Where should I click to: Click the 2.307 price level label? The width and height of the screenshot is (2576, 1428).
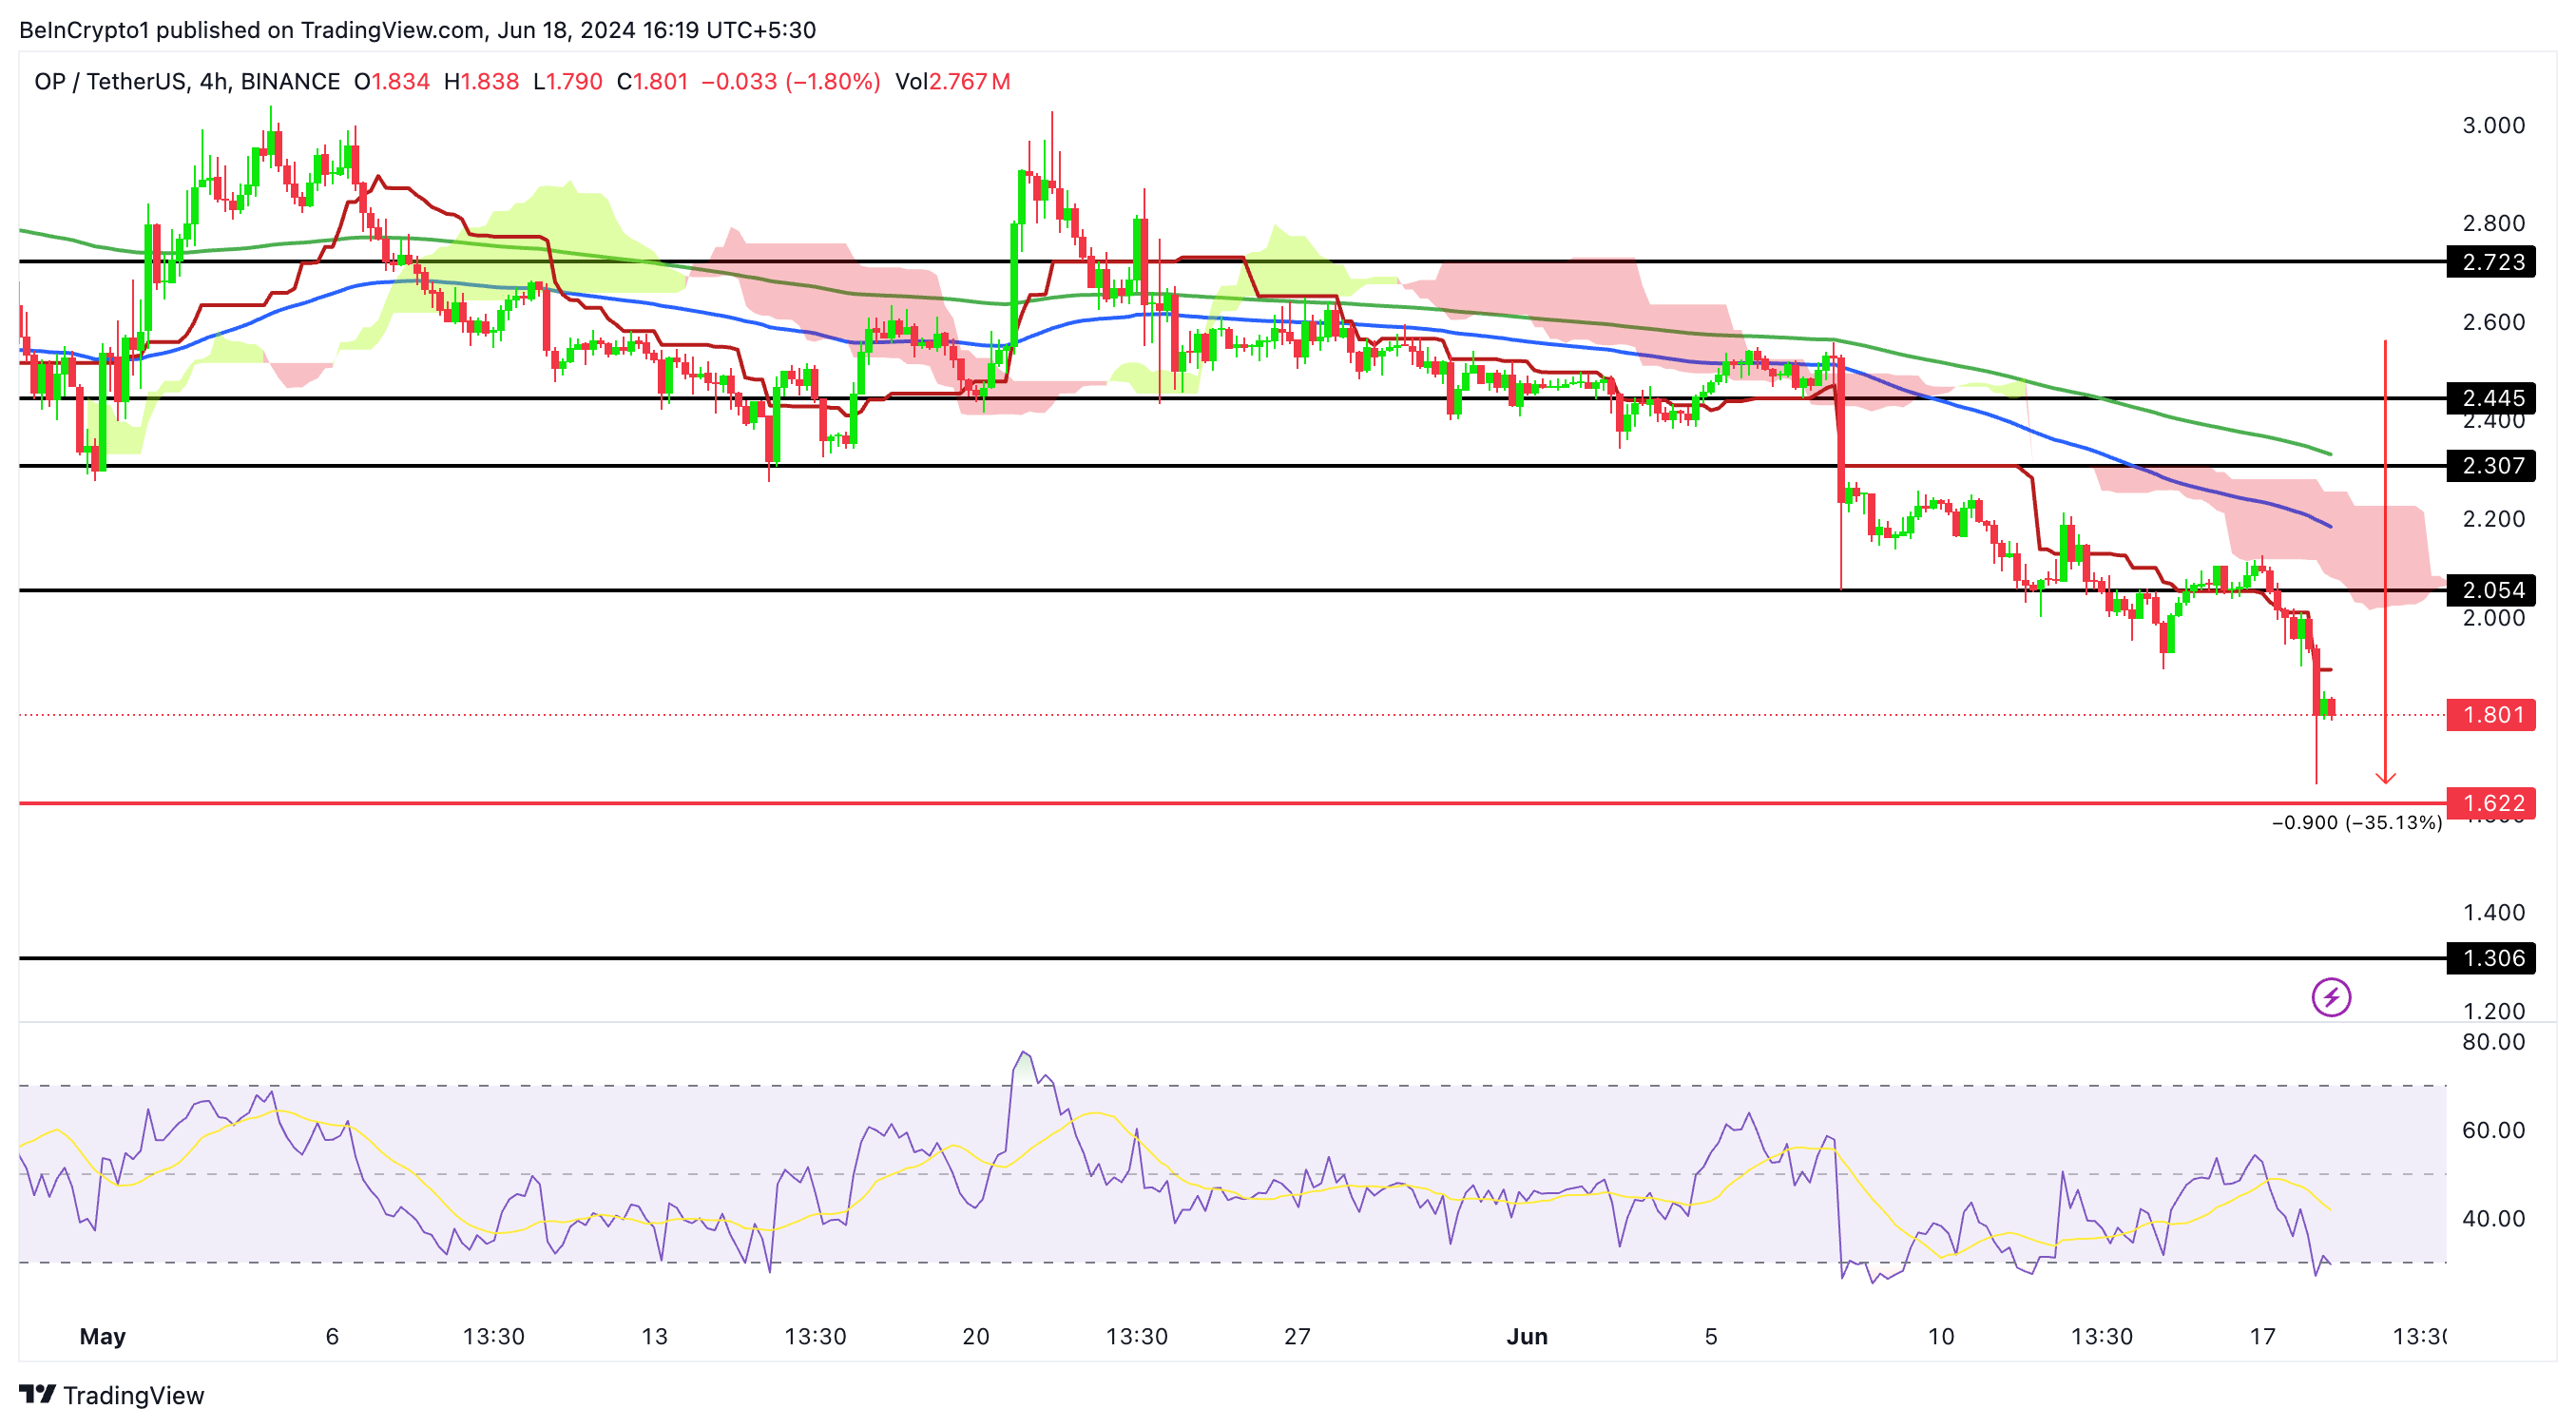click(x=2491, y=466)
